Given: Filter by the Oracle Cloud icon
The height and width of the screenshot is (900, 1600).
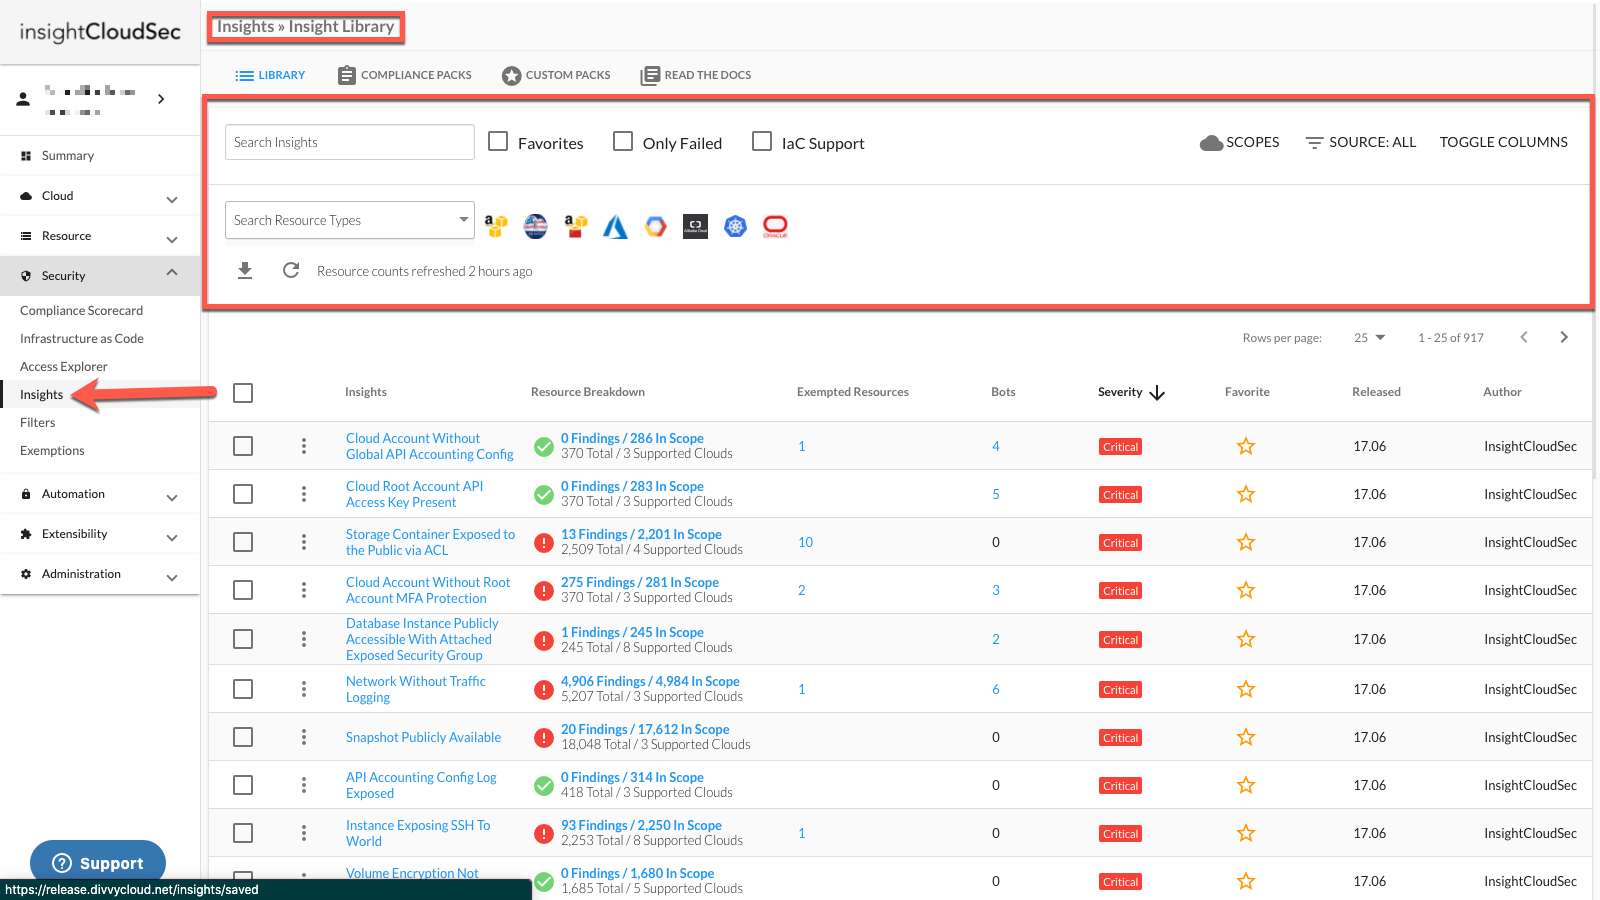Looking at the screenshot, I should click(775, 226).
